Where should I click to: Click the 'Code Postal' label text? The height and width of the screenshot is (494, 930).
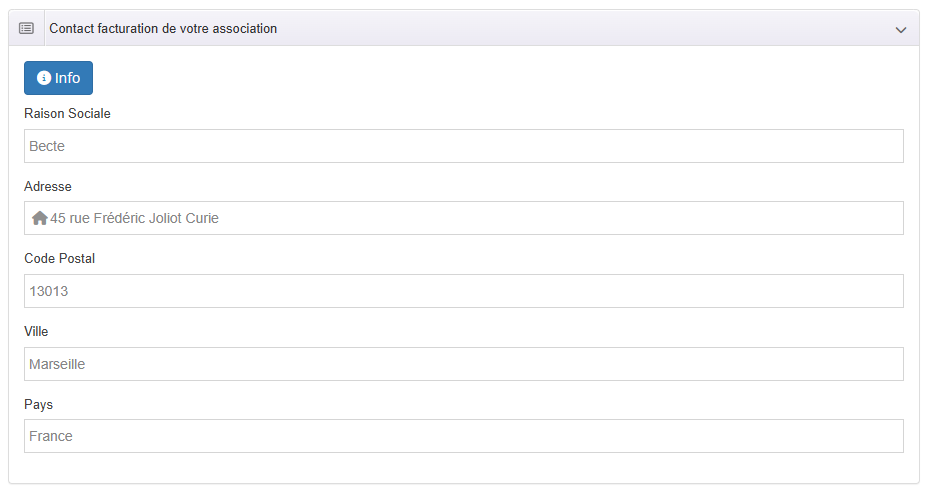60,259
